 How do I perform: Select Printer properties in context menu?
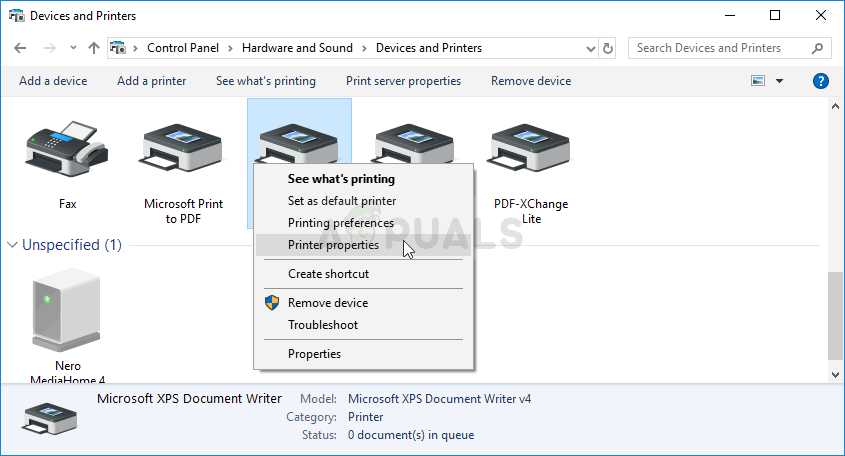click(x=364, y=245)
